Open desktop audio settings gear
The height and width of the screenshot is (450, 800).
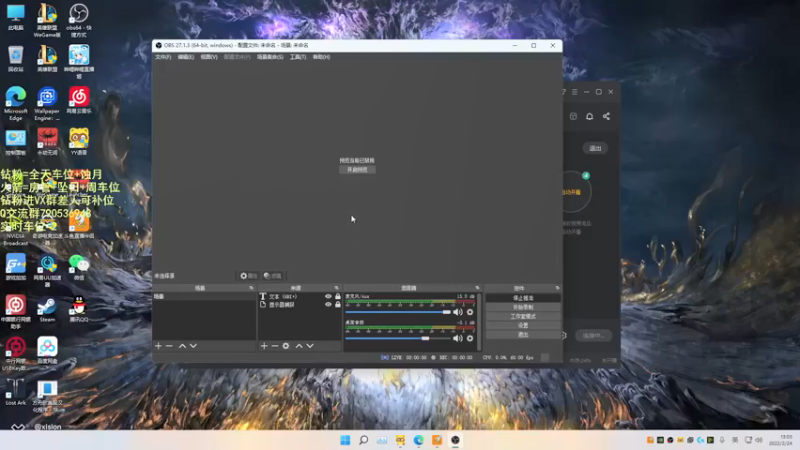tap(470, 338)
